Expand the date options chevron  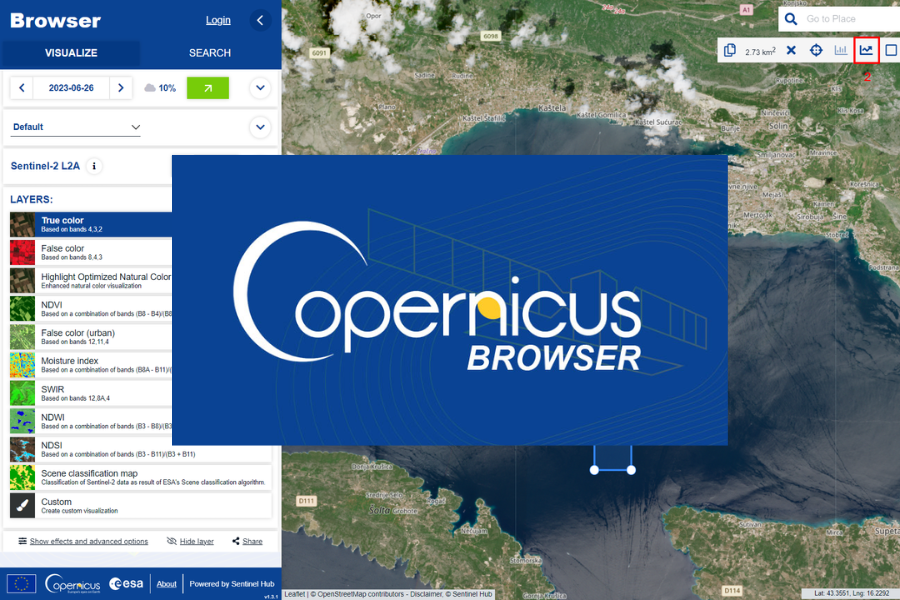260,88
